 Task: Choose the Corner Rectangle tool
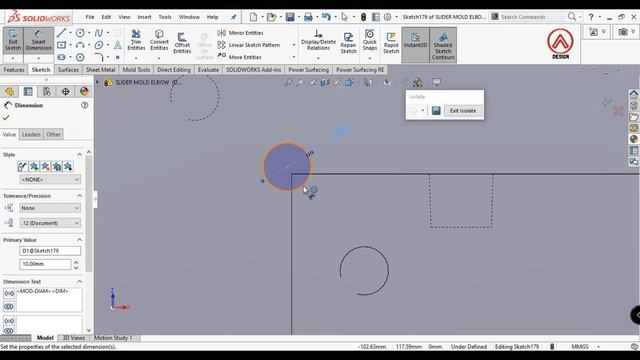click(61, 45)
